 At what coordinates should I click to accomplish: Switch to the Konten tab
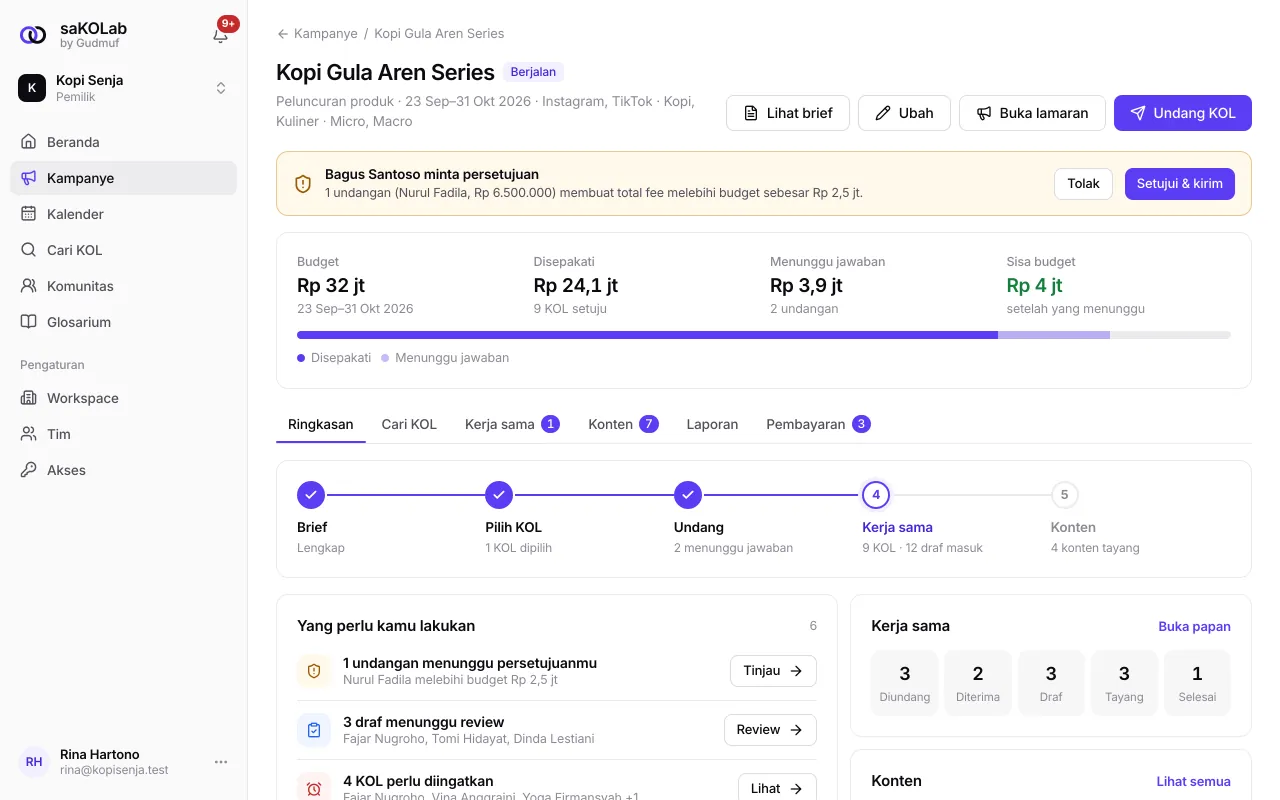click(623, 424)
